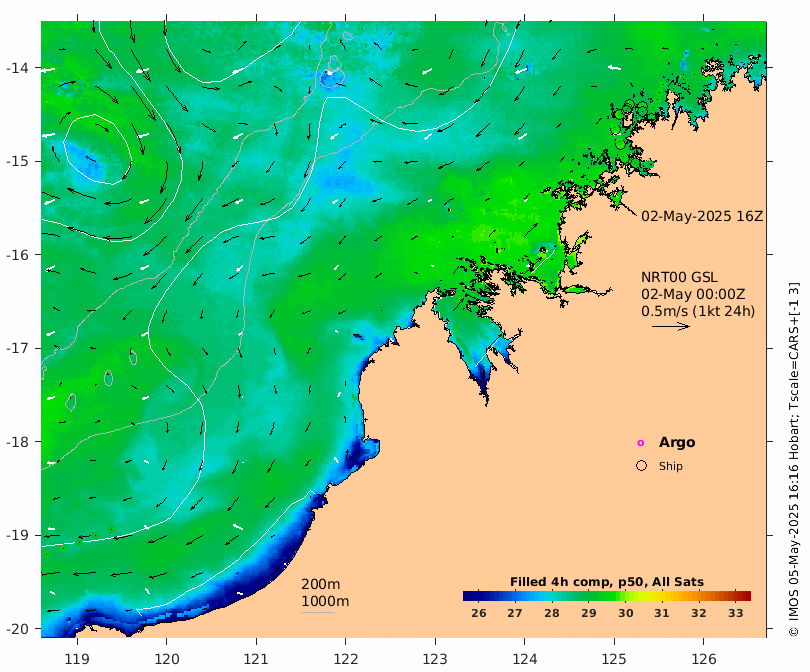Viewport: 810px width, 672px height.
Task: Click the colorbar tick label '33'
Action: pos(736,613)
